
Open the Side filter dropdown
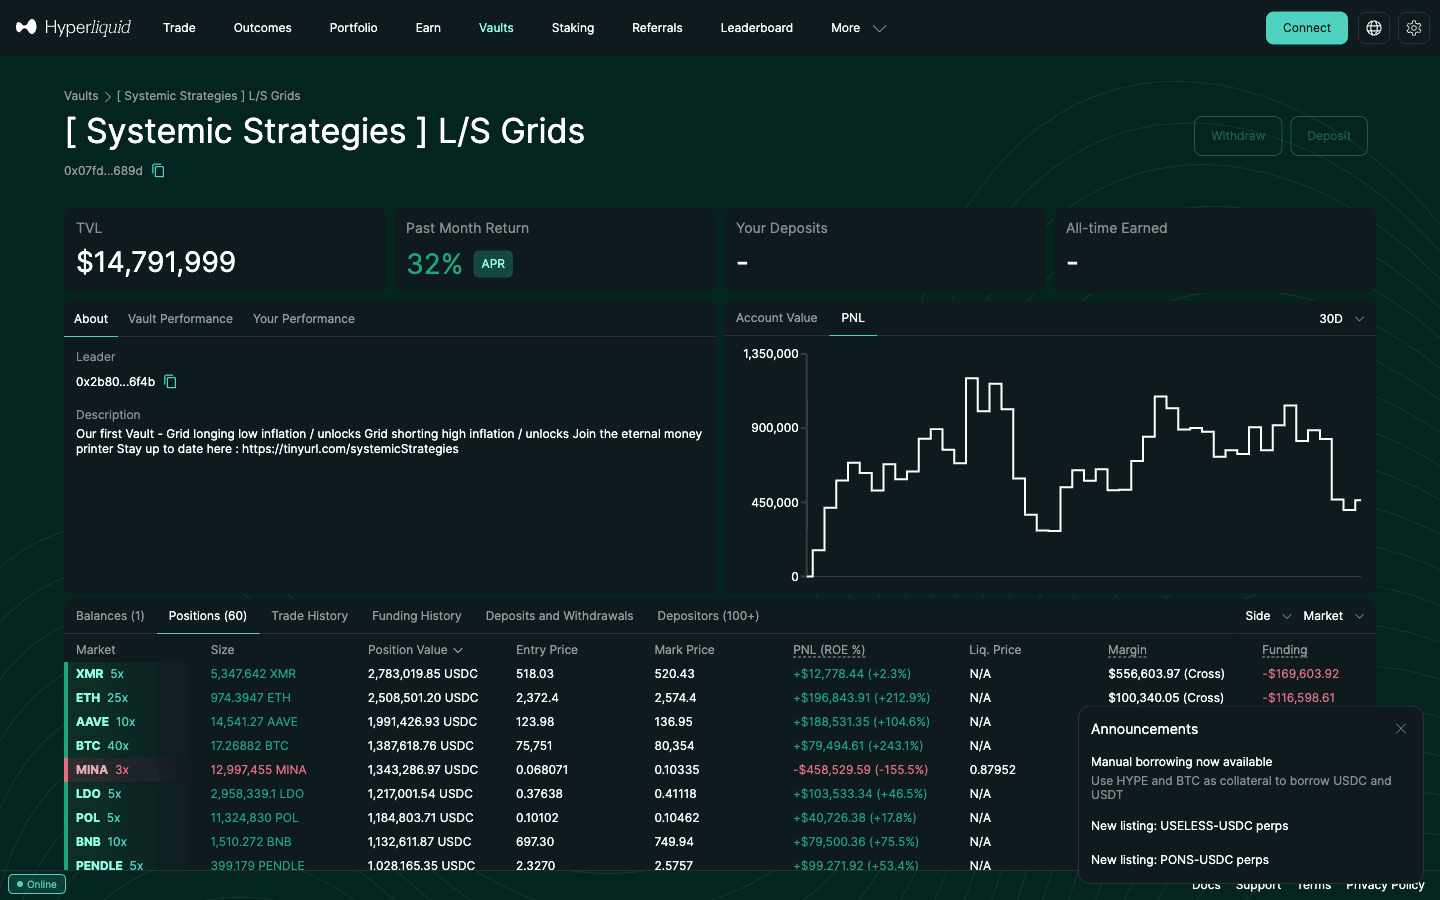1268,616
